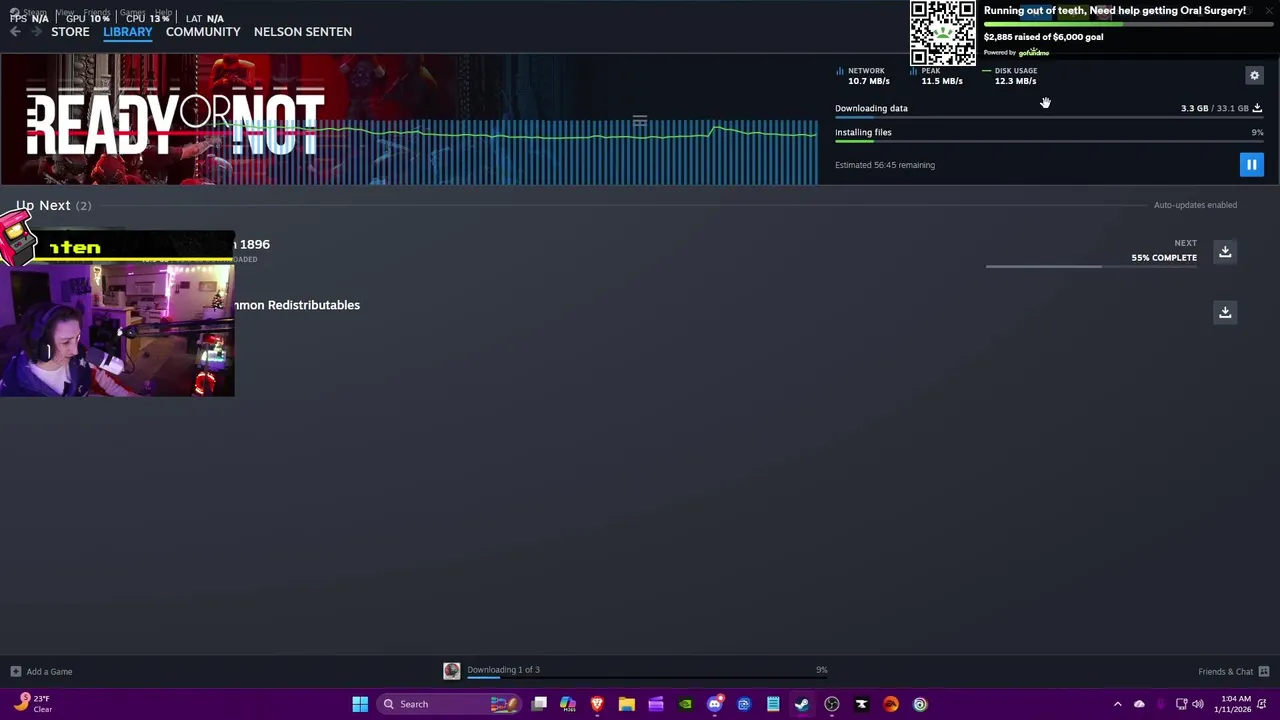Show hidden system tray icons
The width and height of the screenshot is (1280, 720).
click(1117, 704)
